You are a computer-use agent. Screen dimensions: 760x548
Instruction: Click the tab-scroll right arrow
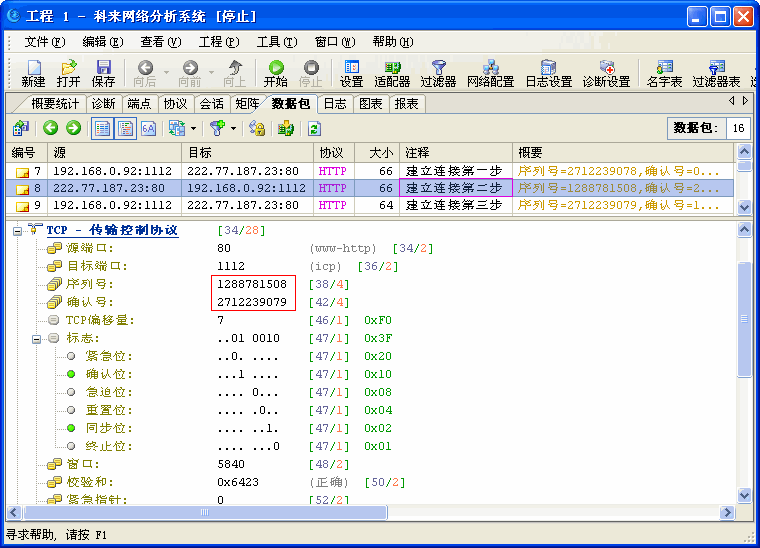(x=745, y=101)
